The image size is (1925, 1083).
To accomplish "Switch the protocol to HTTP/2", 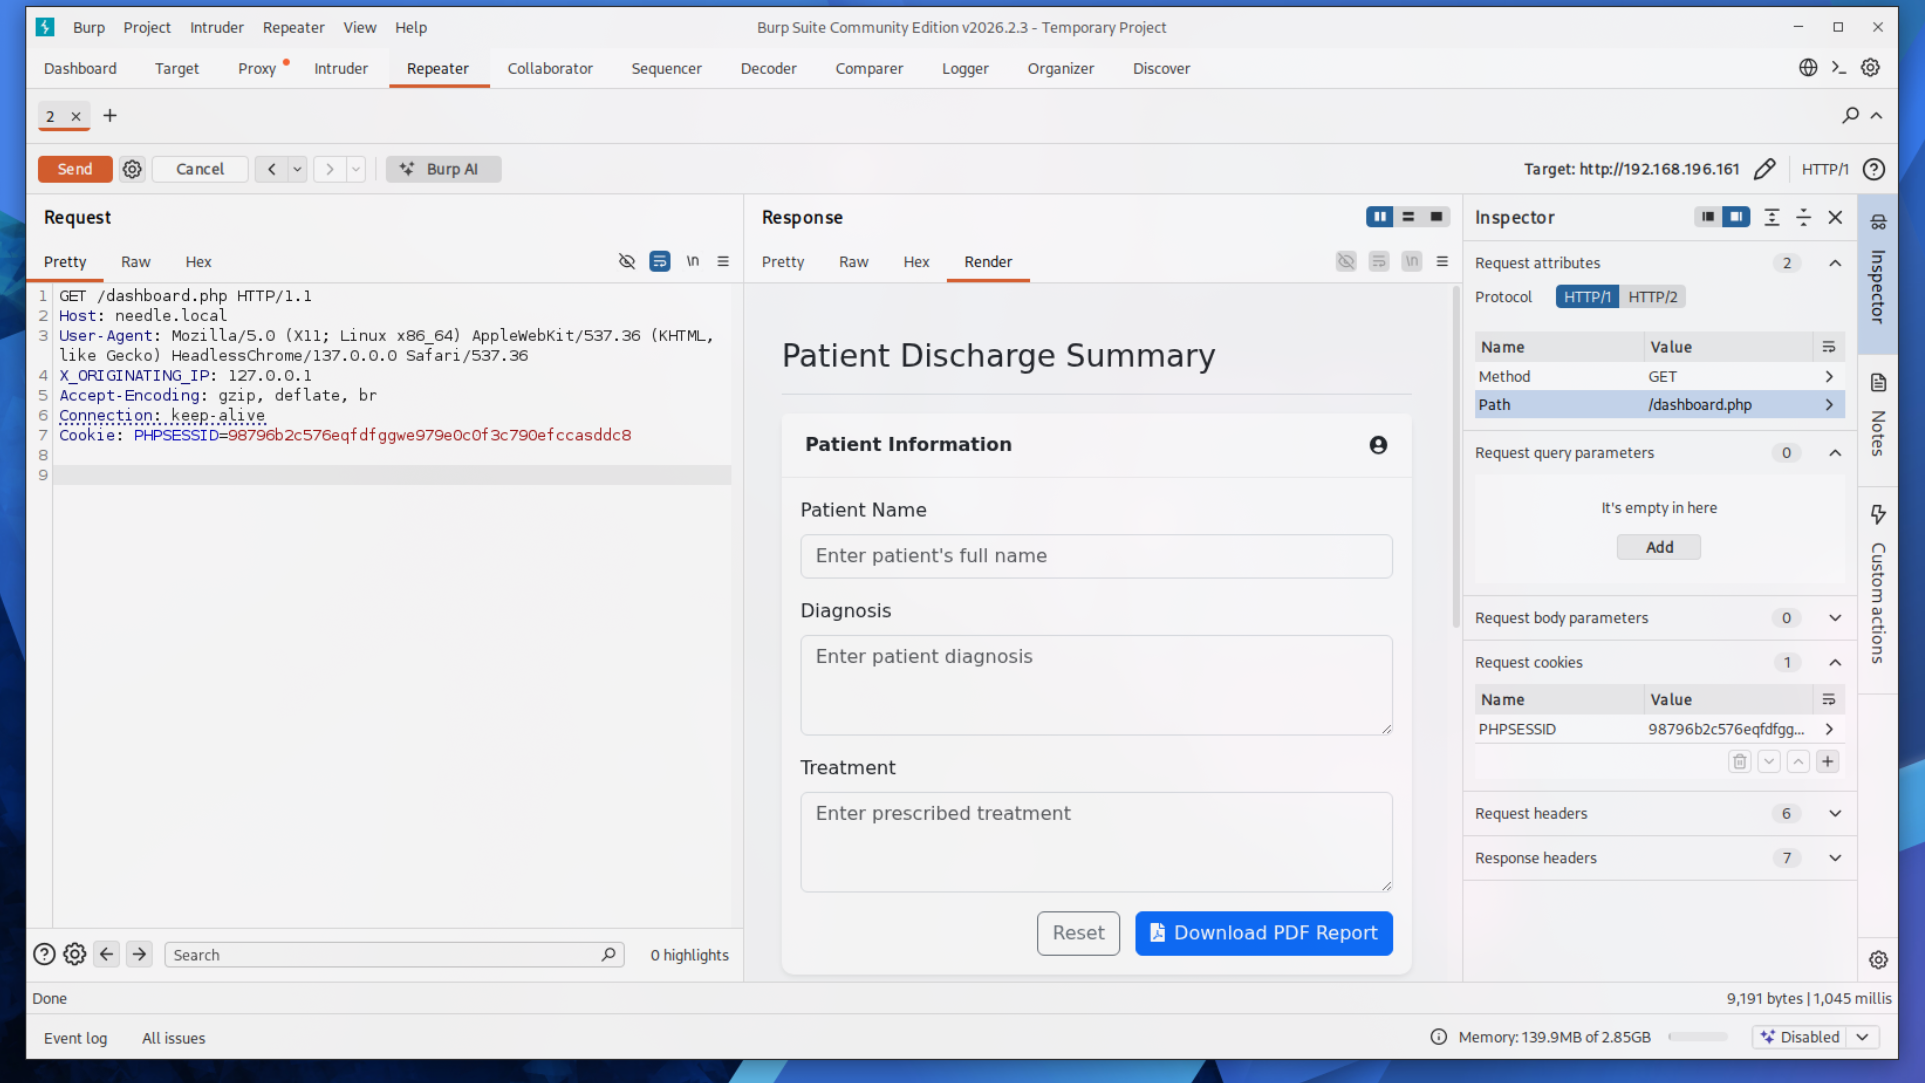I will click(1652, 297).
